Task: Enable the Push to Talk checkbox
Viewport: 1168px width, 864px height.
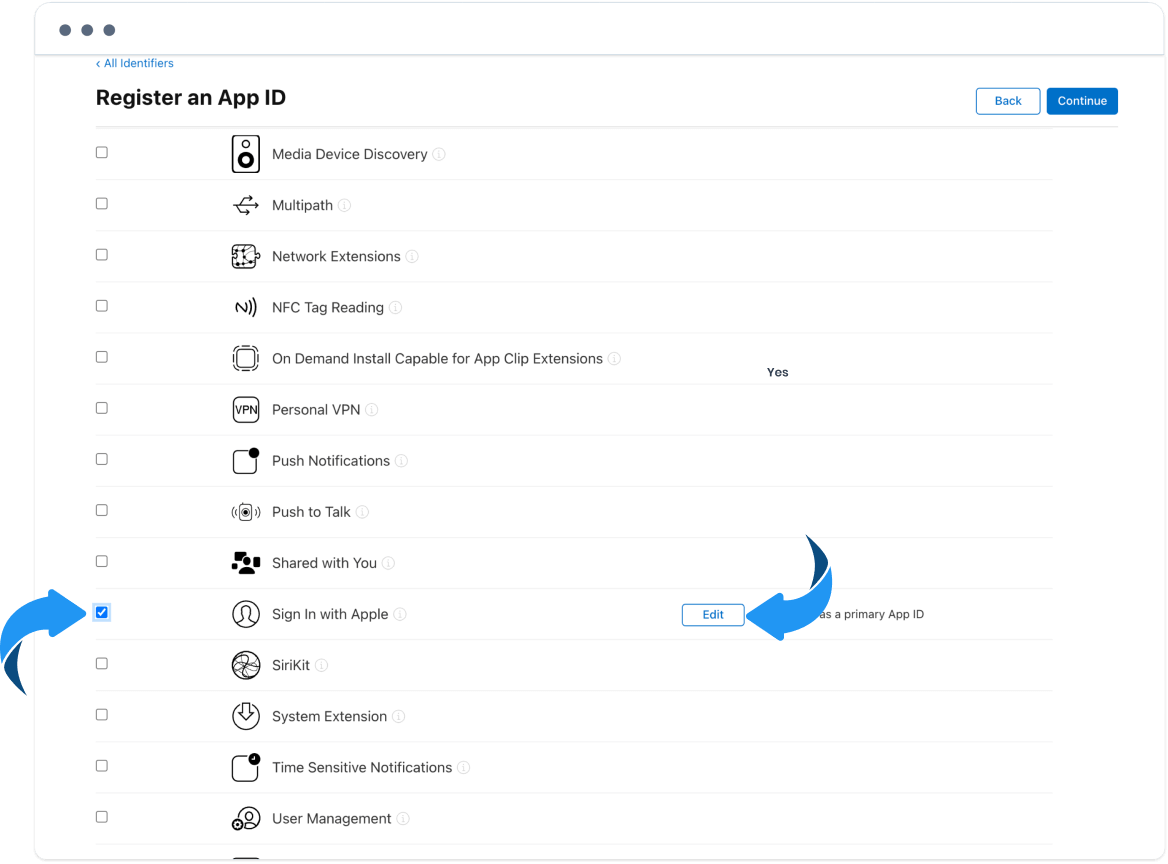Action: coord(102,510)
